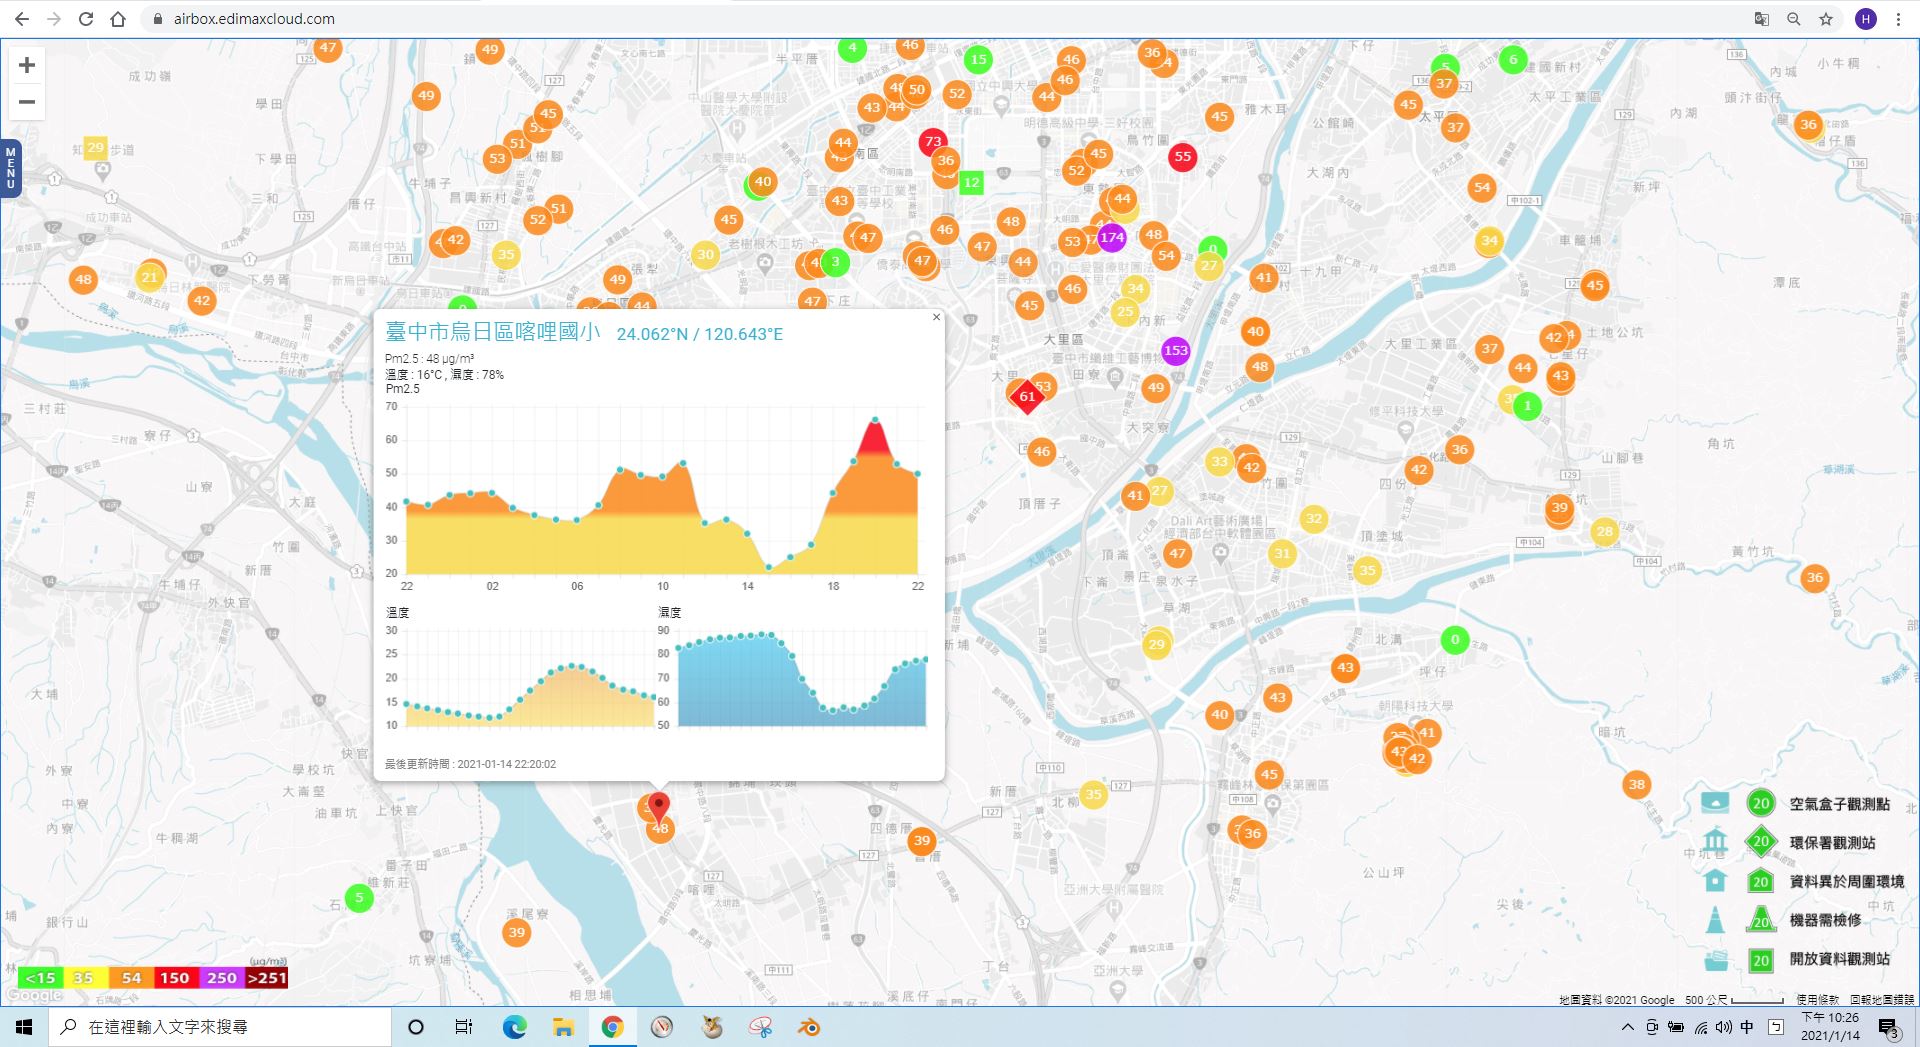
Task: Show hidden tray icons chevron
Action: pyautogui.click(x=1628, y=1027)
